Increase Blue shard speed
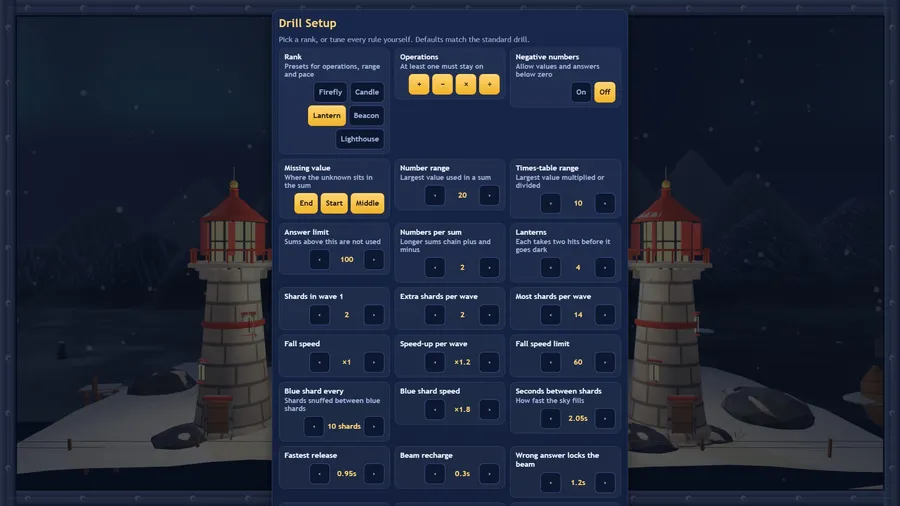 (489, 410)
